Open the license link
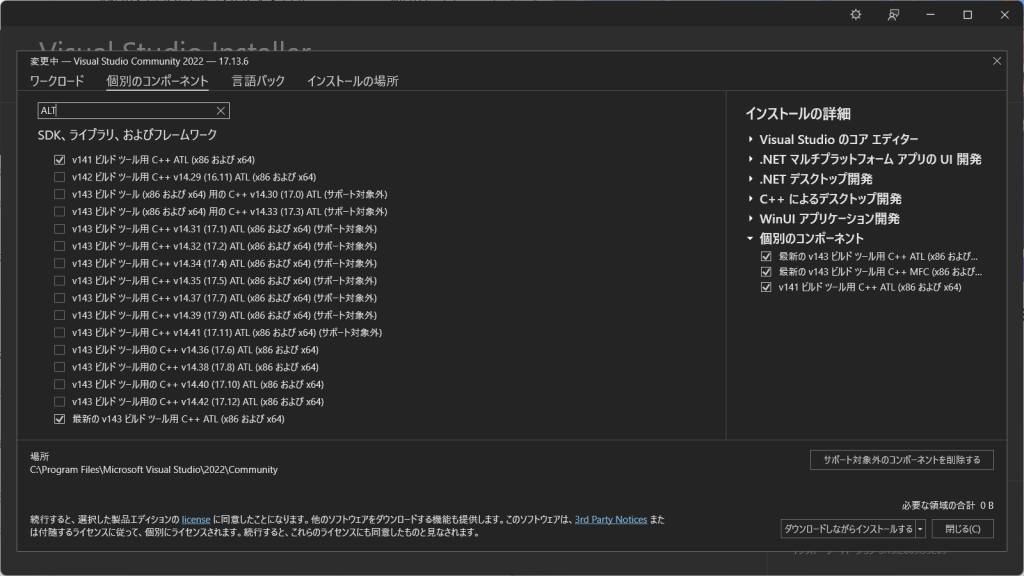This screenshot has width=1024, height=576. pos(196,520)
